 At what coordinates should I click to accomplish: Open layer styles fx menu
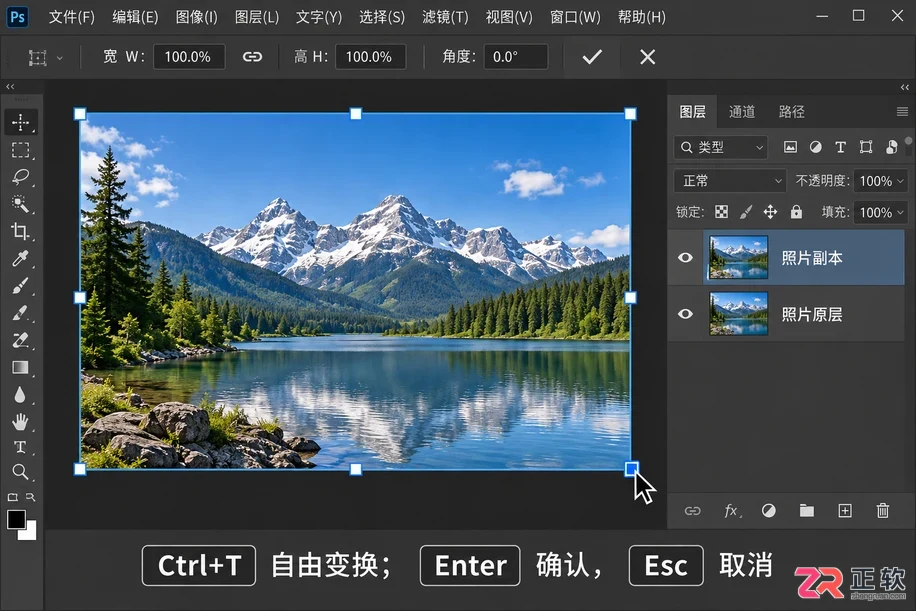click(x=731, y=511)
